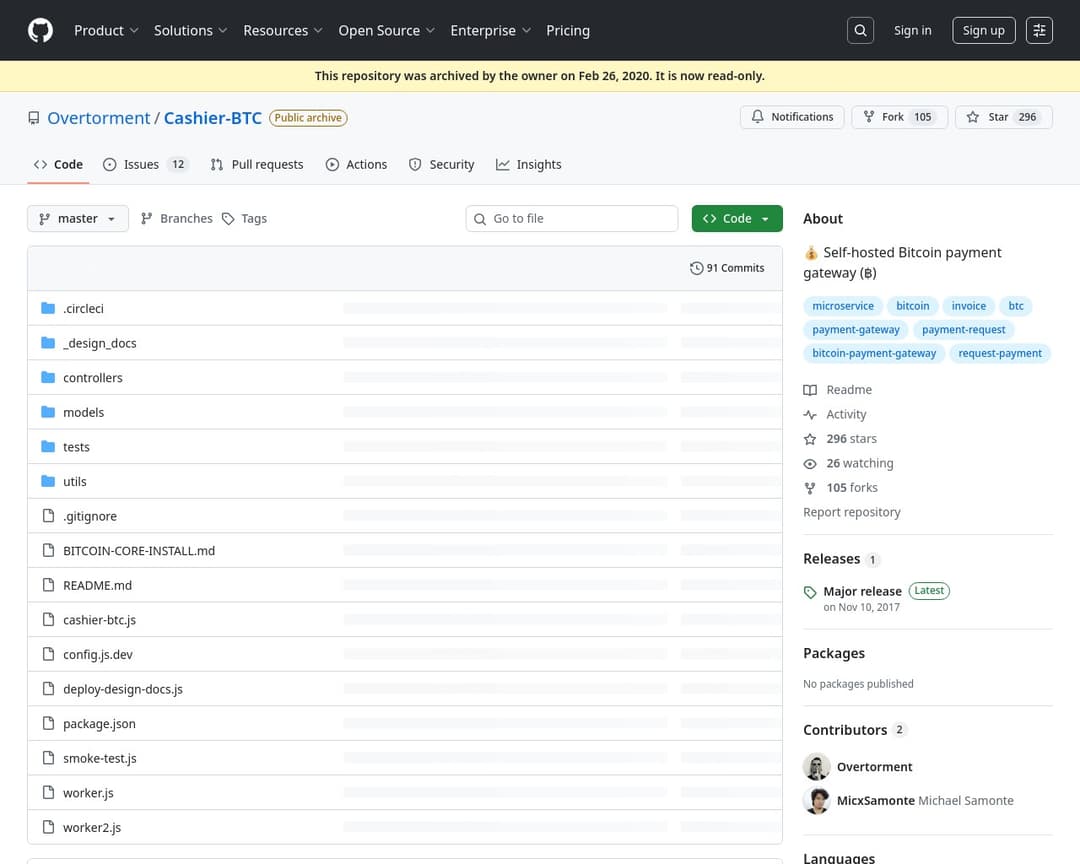Open the search magnifier button
1080x864 pixels.
860,30
